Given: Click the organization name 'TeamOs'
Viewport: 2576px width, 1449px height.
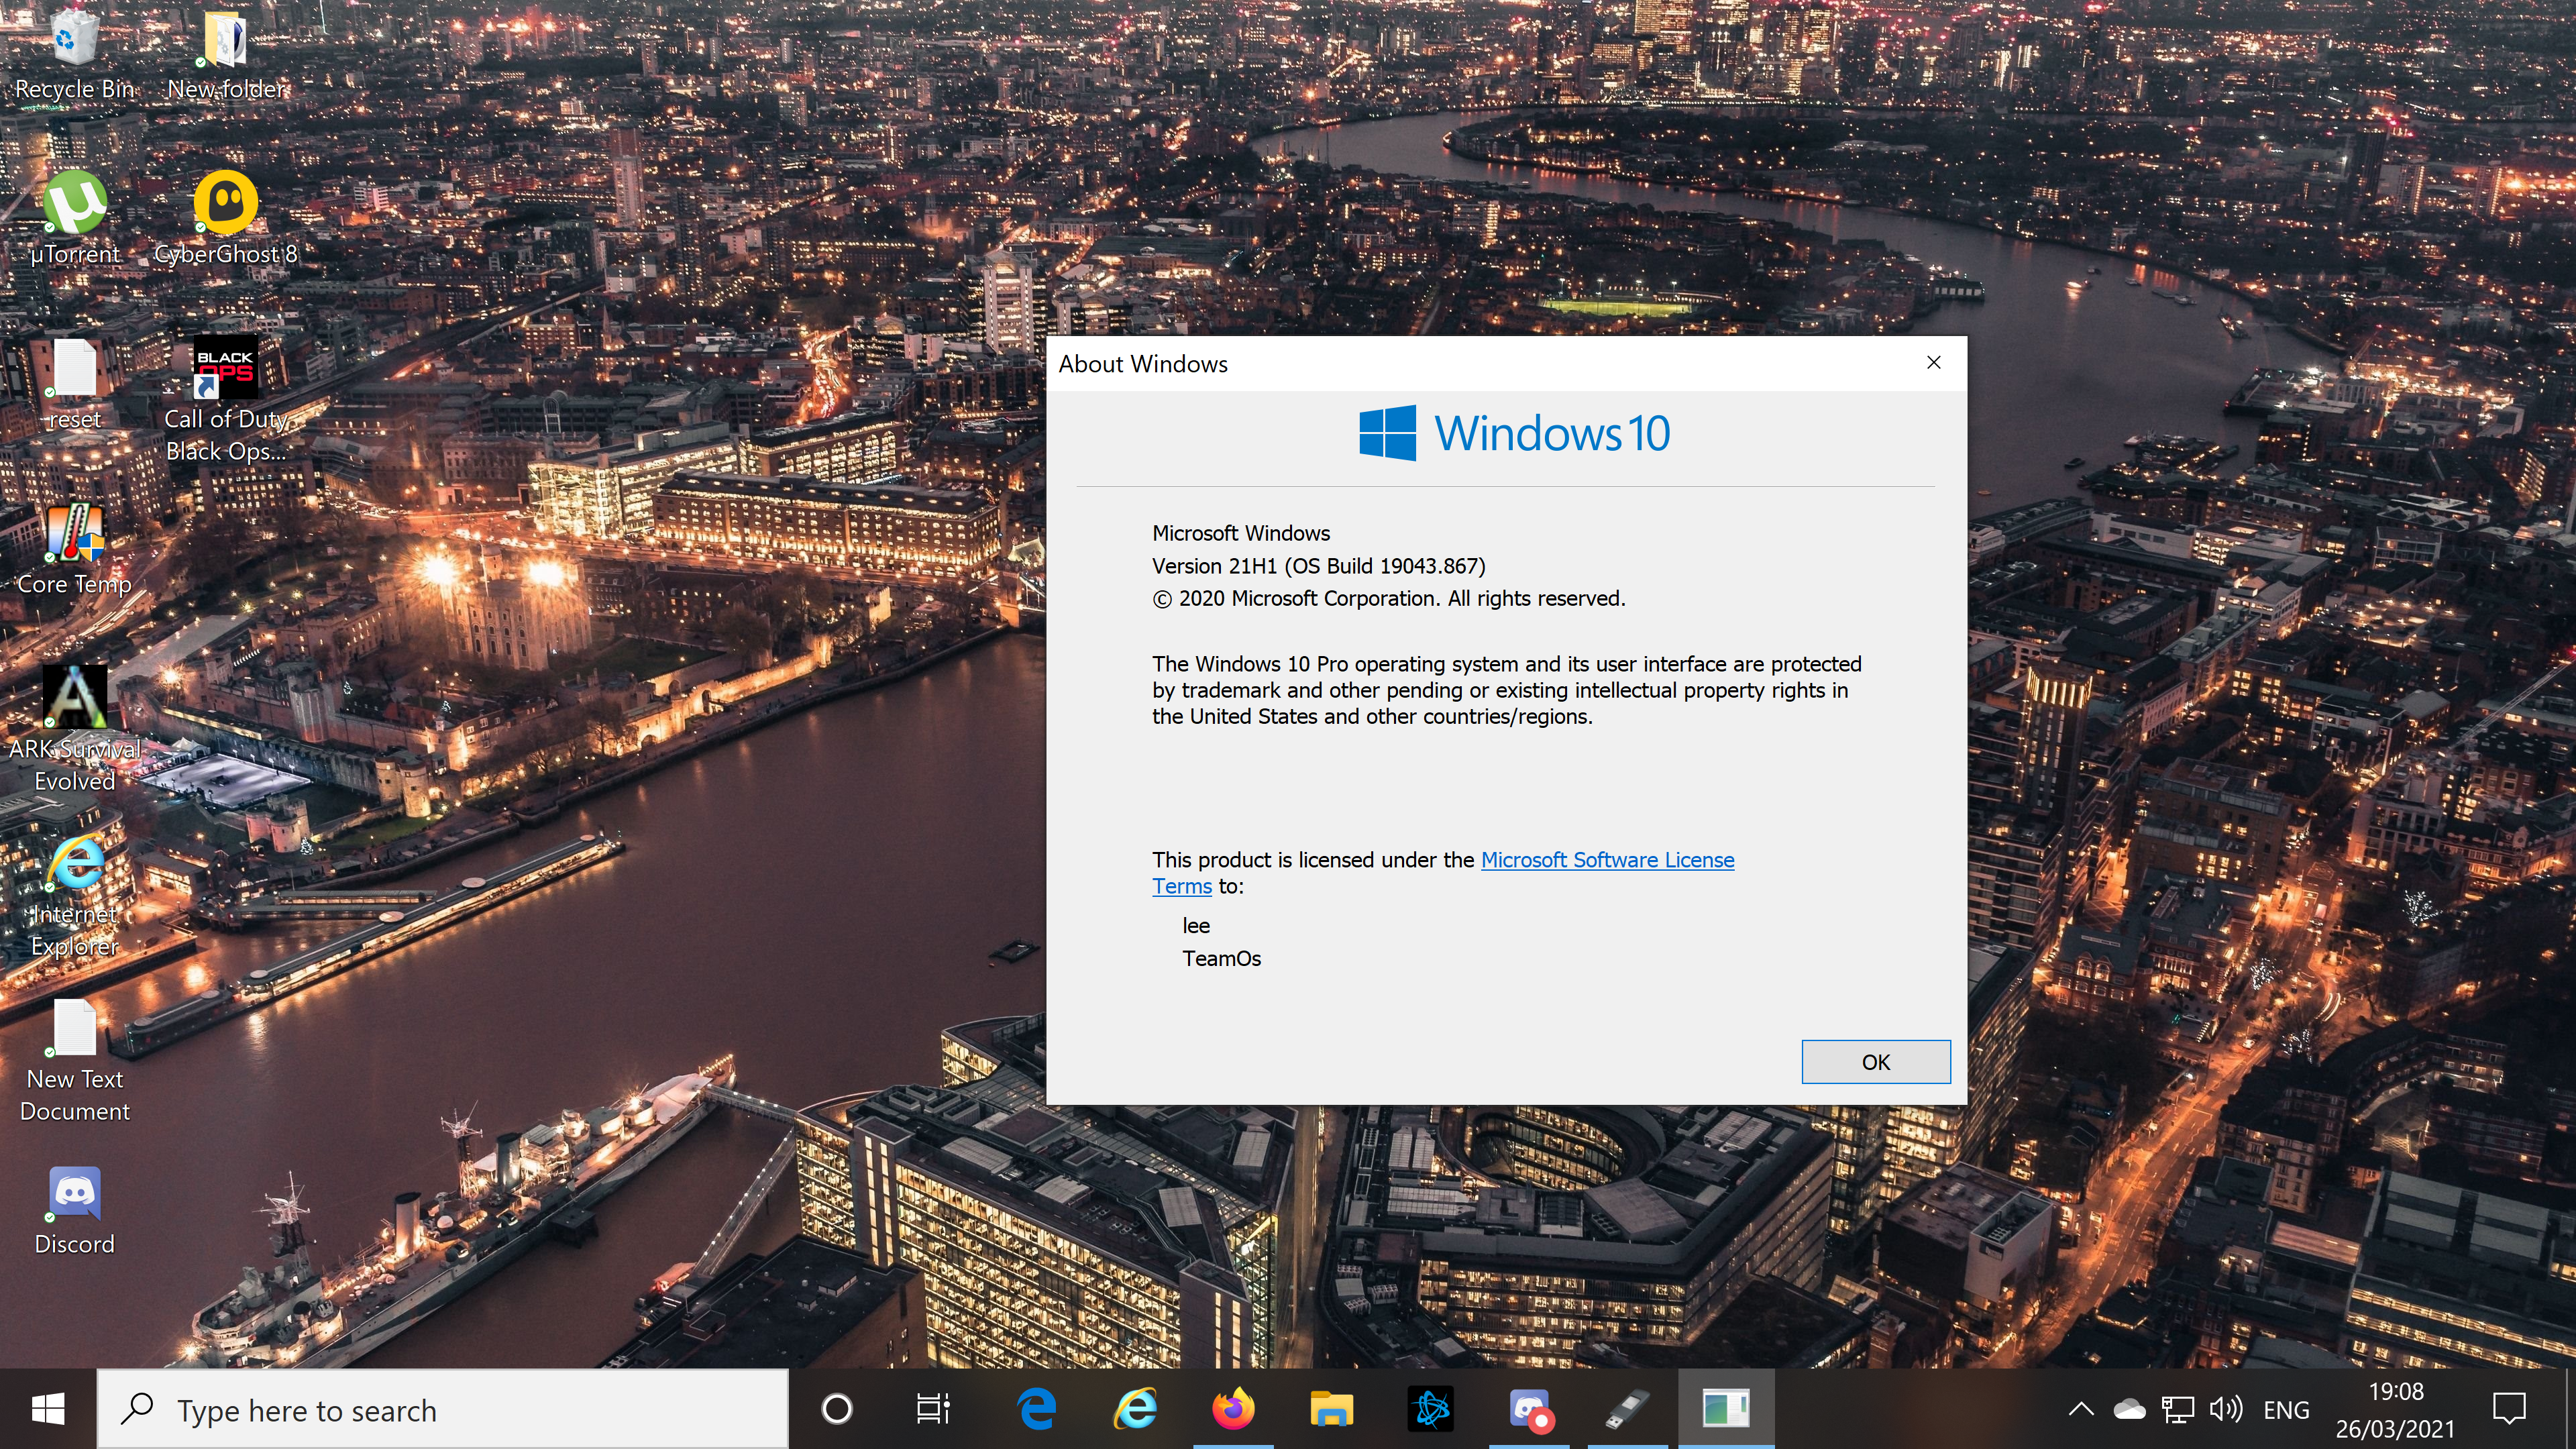Looking at the screenshot, I should click(1221, 959).
